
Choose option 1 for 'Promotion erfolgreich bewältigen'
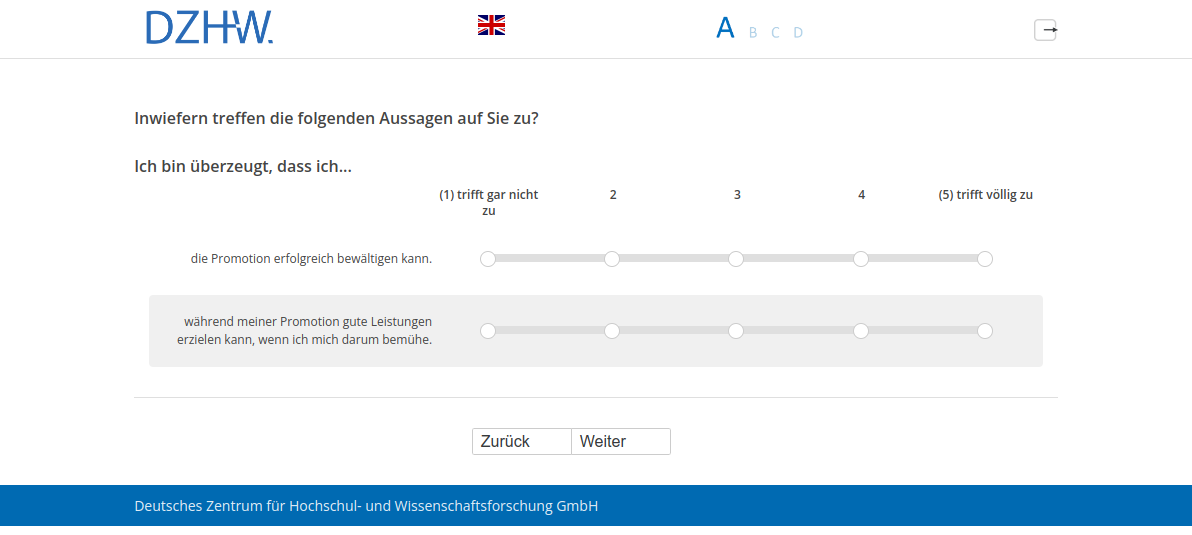[x=488, y=259]
